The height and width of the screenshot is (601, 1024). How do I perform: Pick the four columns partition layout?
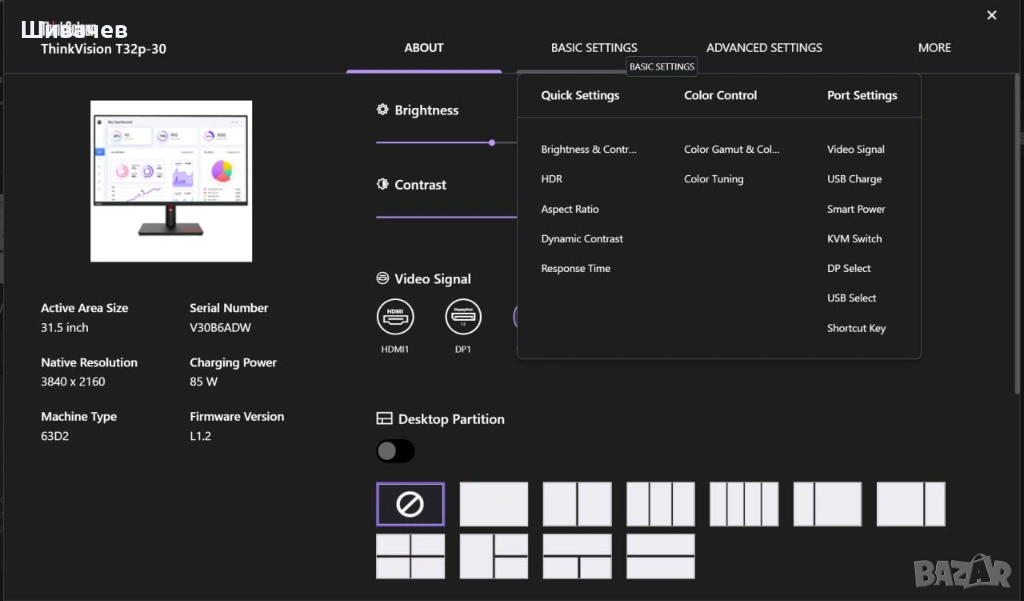point(744,504)
